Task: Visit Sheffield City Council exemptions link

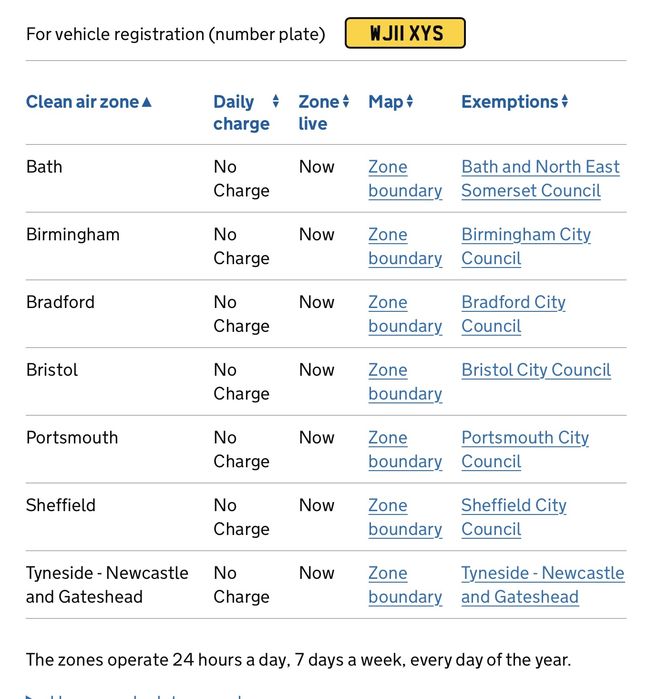Action: tap(514, 518)
